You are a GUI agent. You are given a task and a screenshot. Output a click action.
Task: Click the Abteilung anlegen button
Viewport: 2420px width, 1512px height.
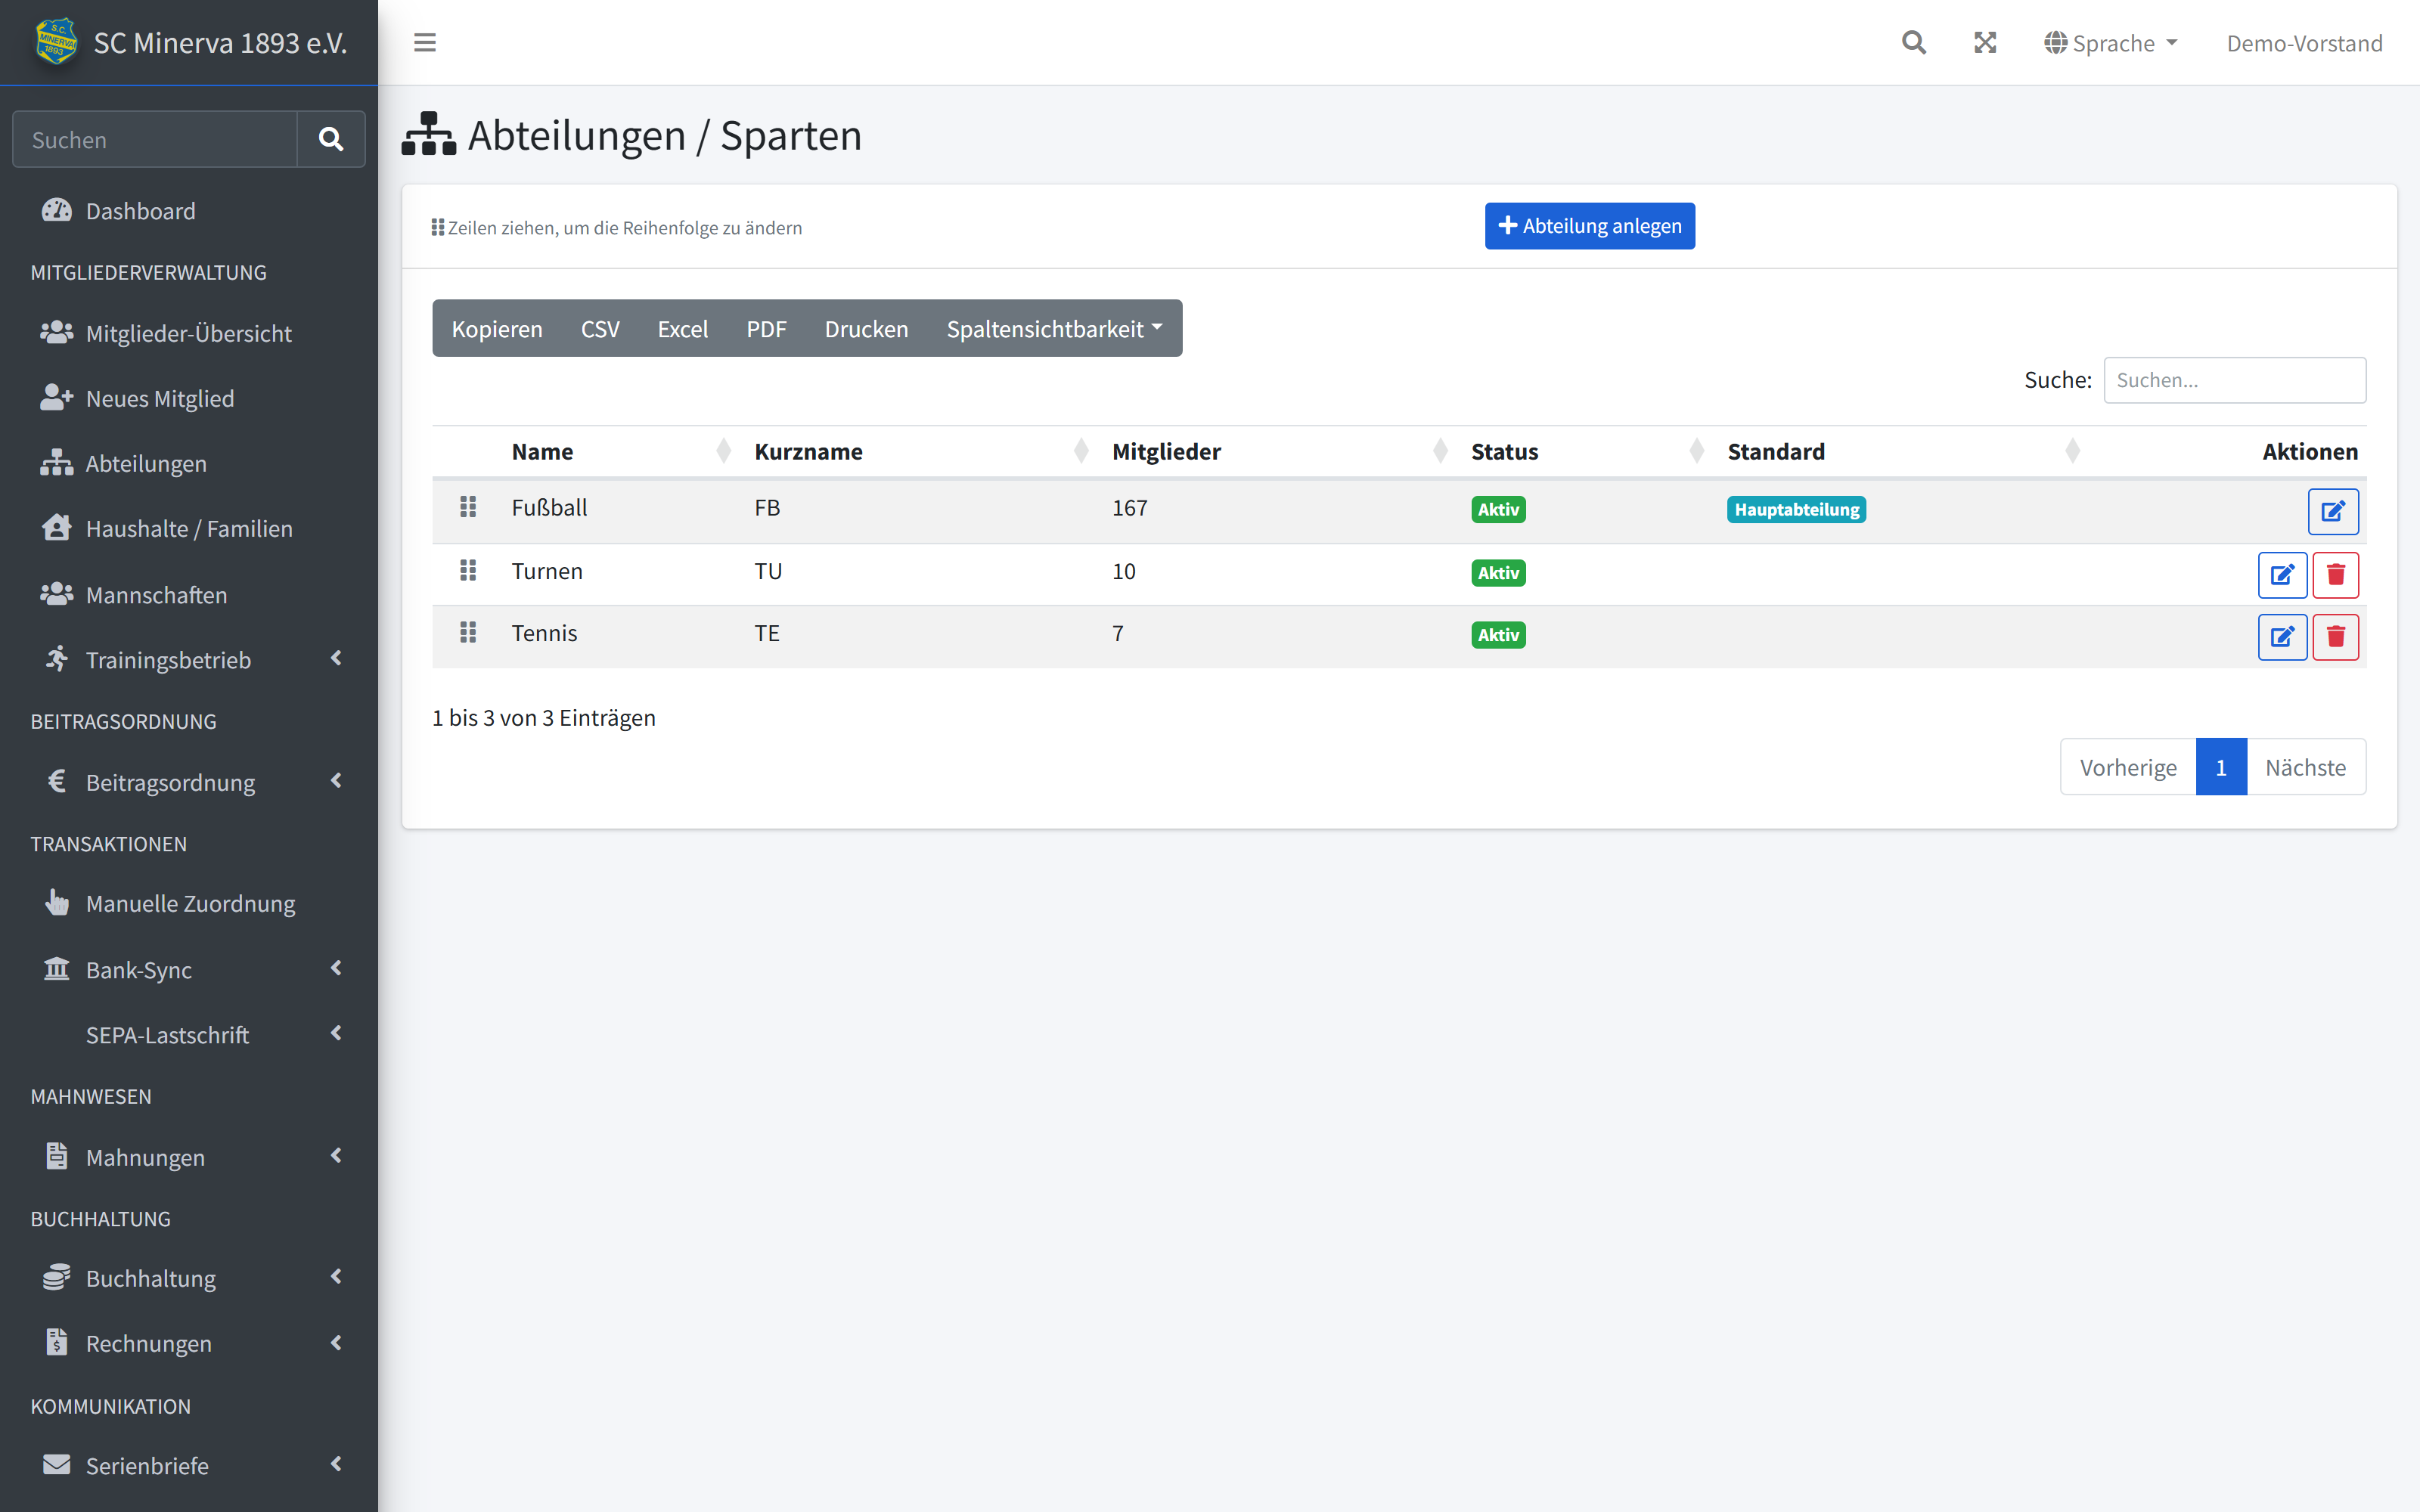tap(1590, 226)
